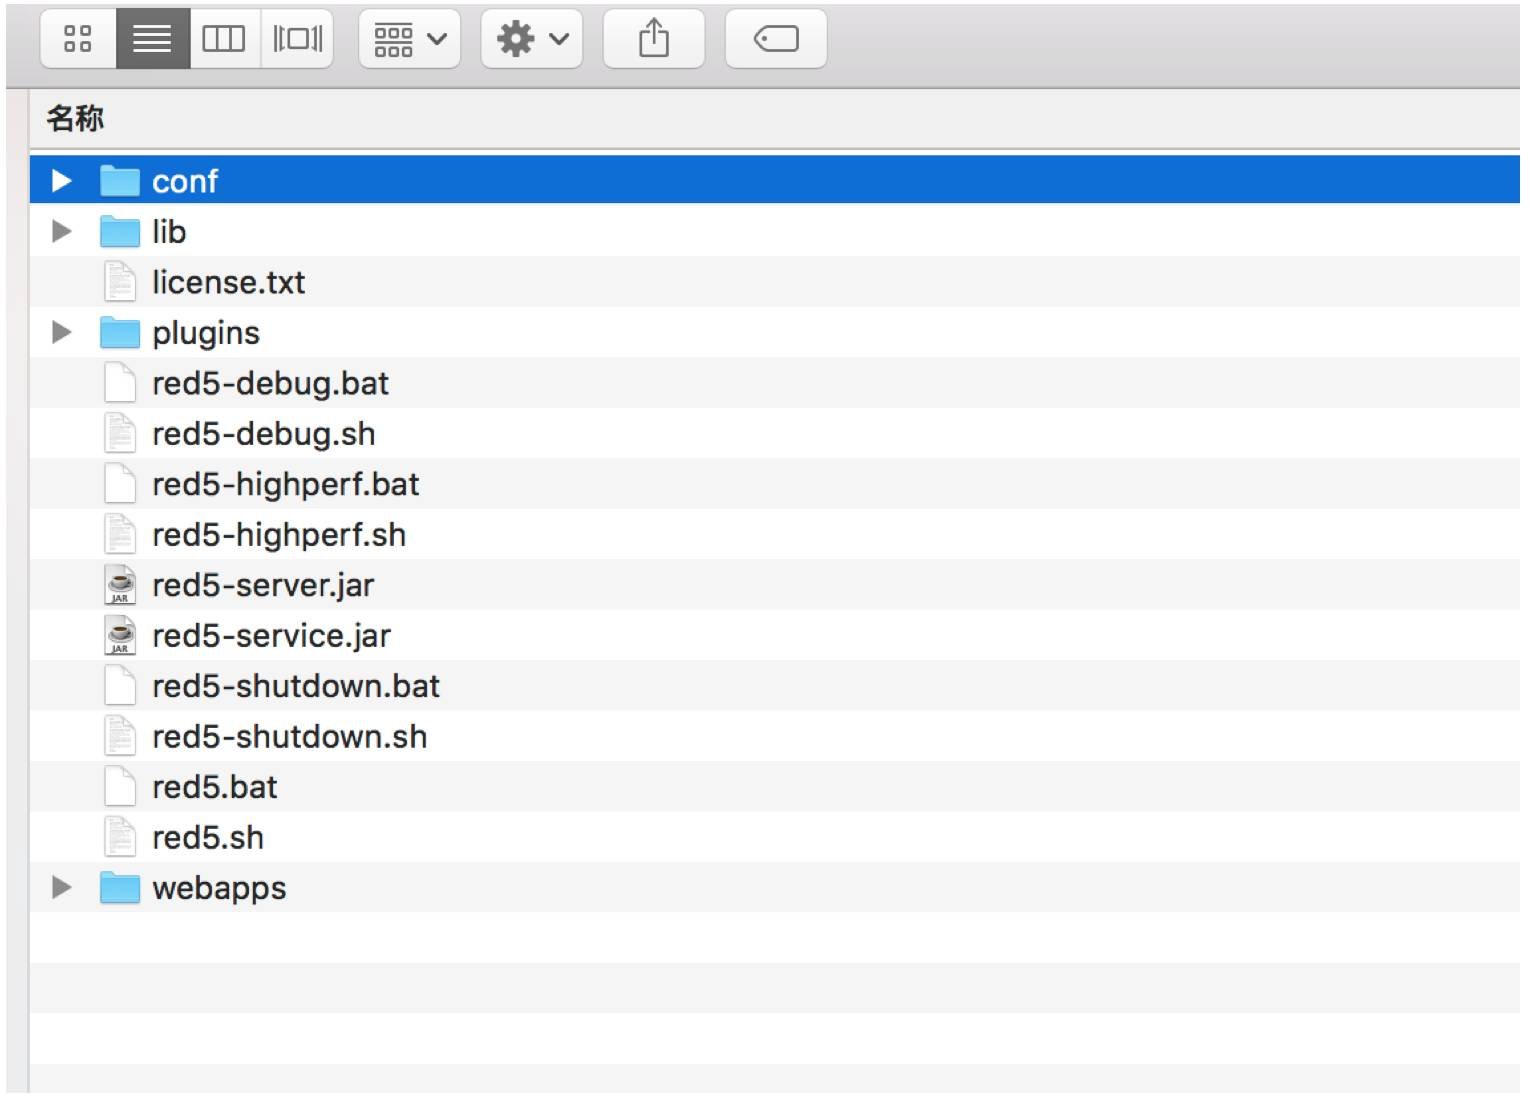Expand the plugins folder triangle

coord(62,332)
